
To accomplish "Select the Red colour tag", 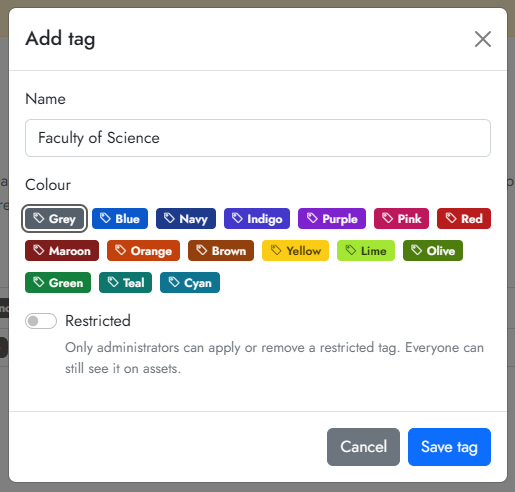I will (x=464, y=219).
